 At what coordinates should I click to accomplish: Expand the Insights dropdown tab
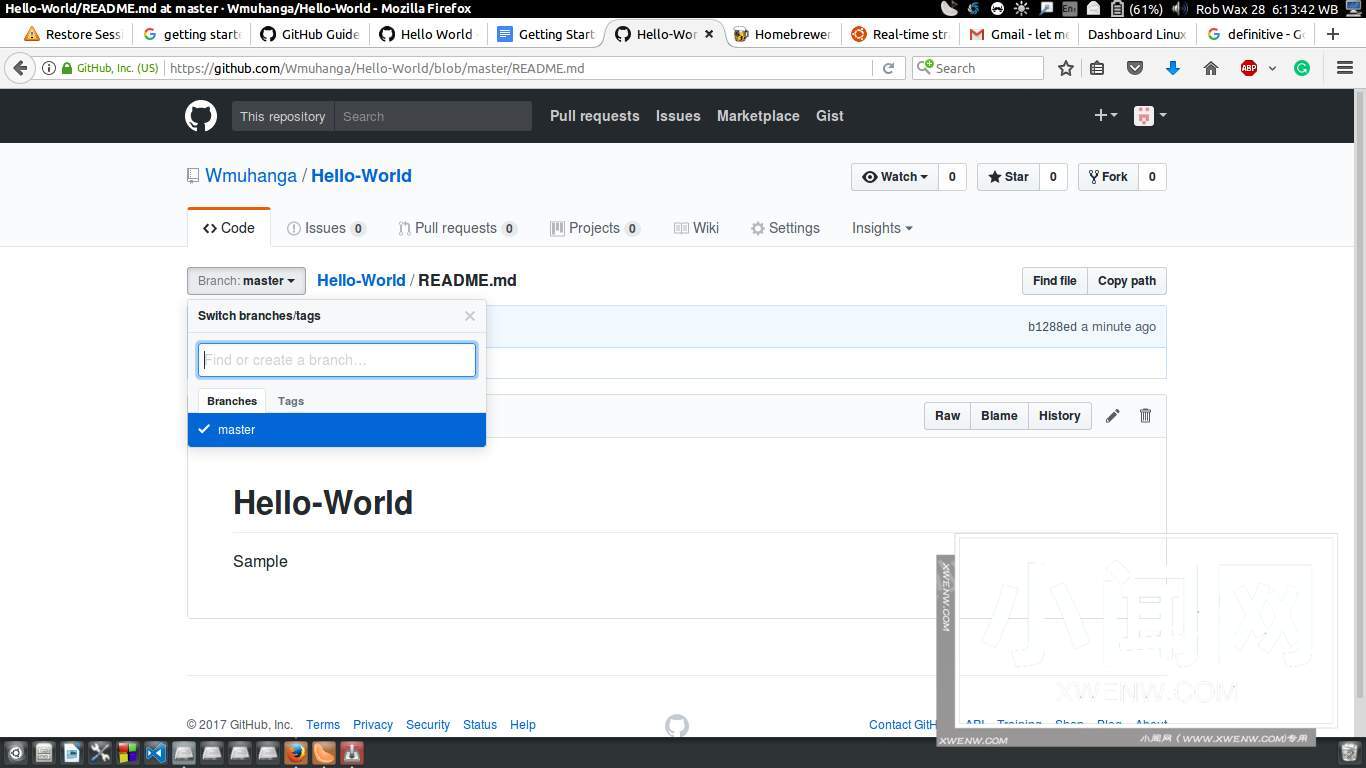882,228
